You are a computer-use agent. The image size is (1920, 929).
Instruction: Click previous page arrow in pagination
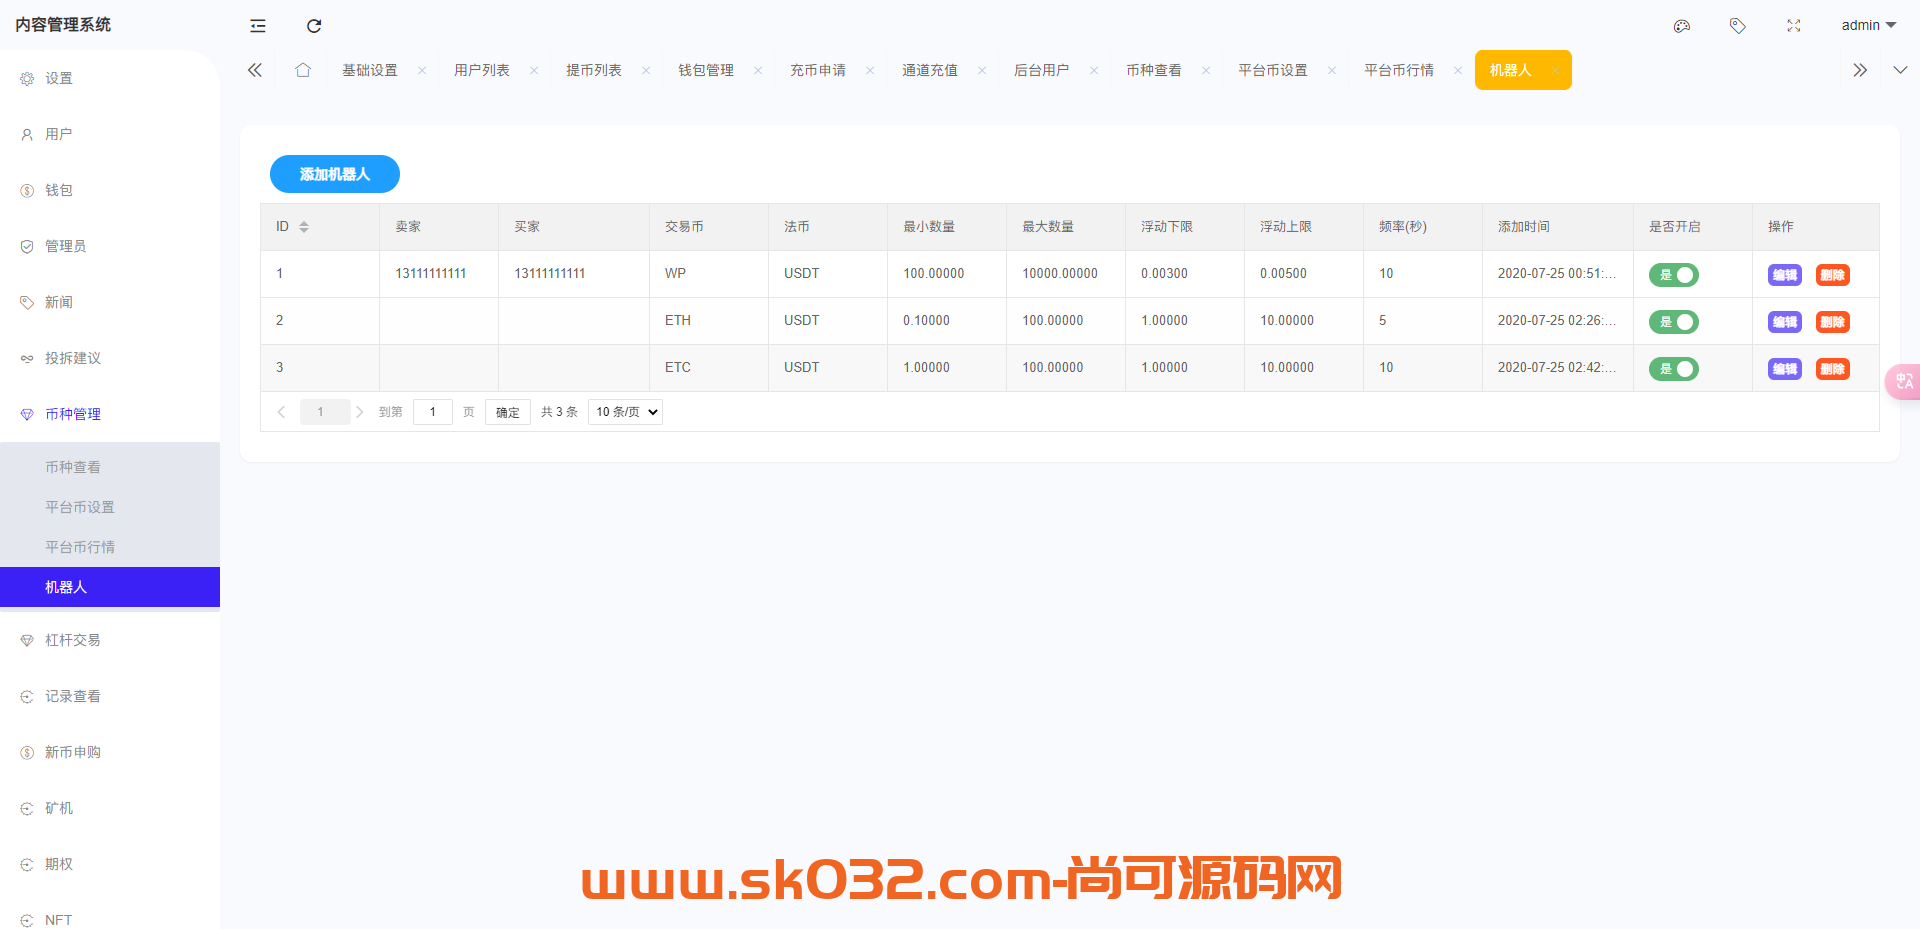point(281,412)
